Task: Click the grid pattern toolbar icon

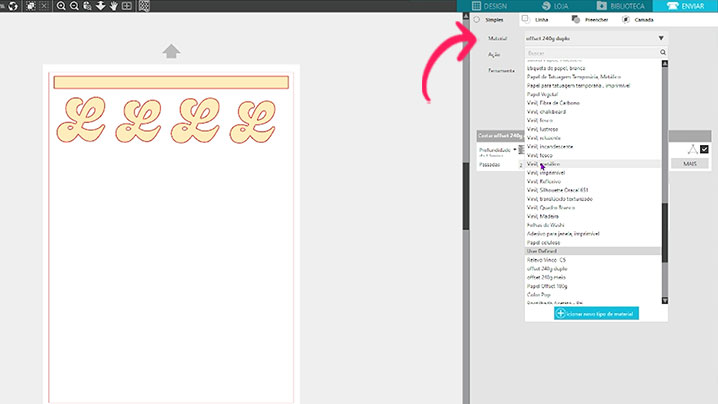Action: [144, 6]
